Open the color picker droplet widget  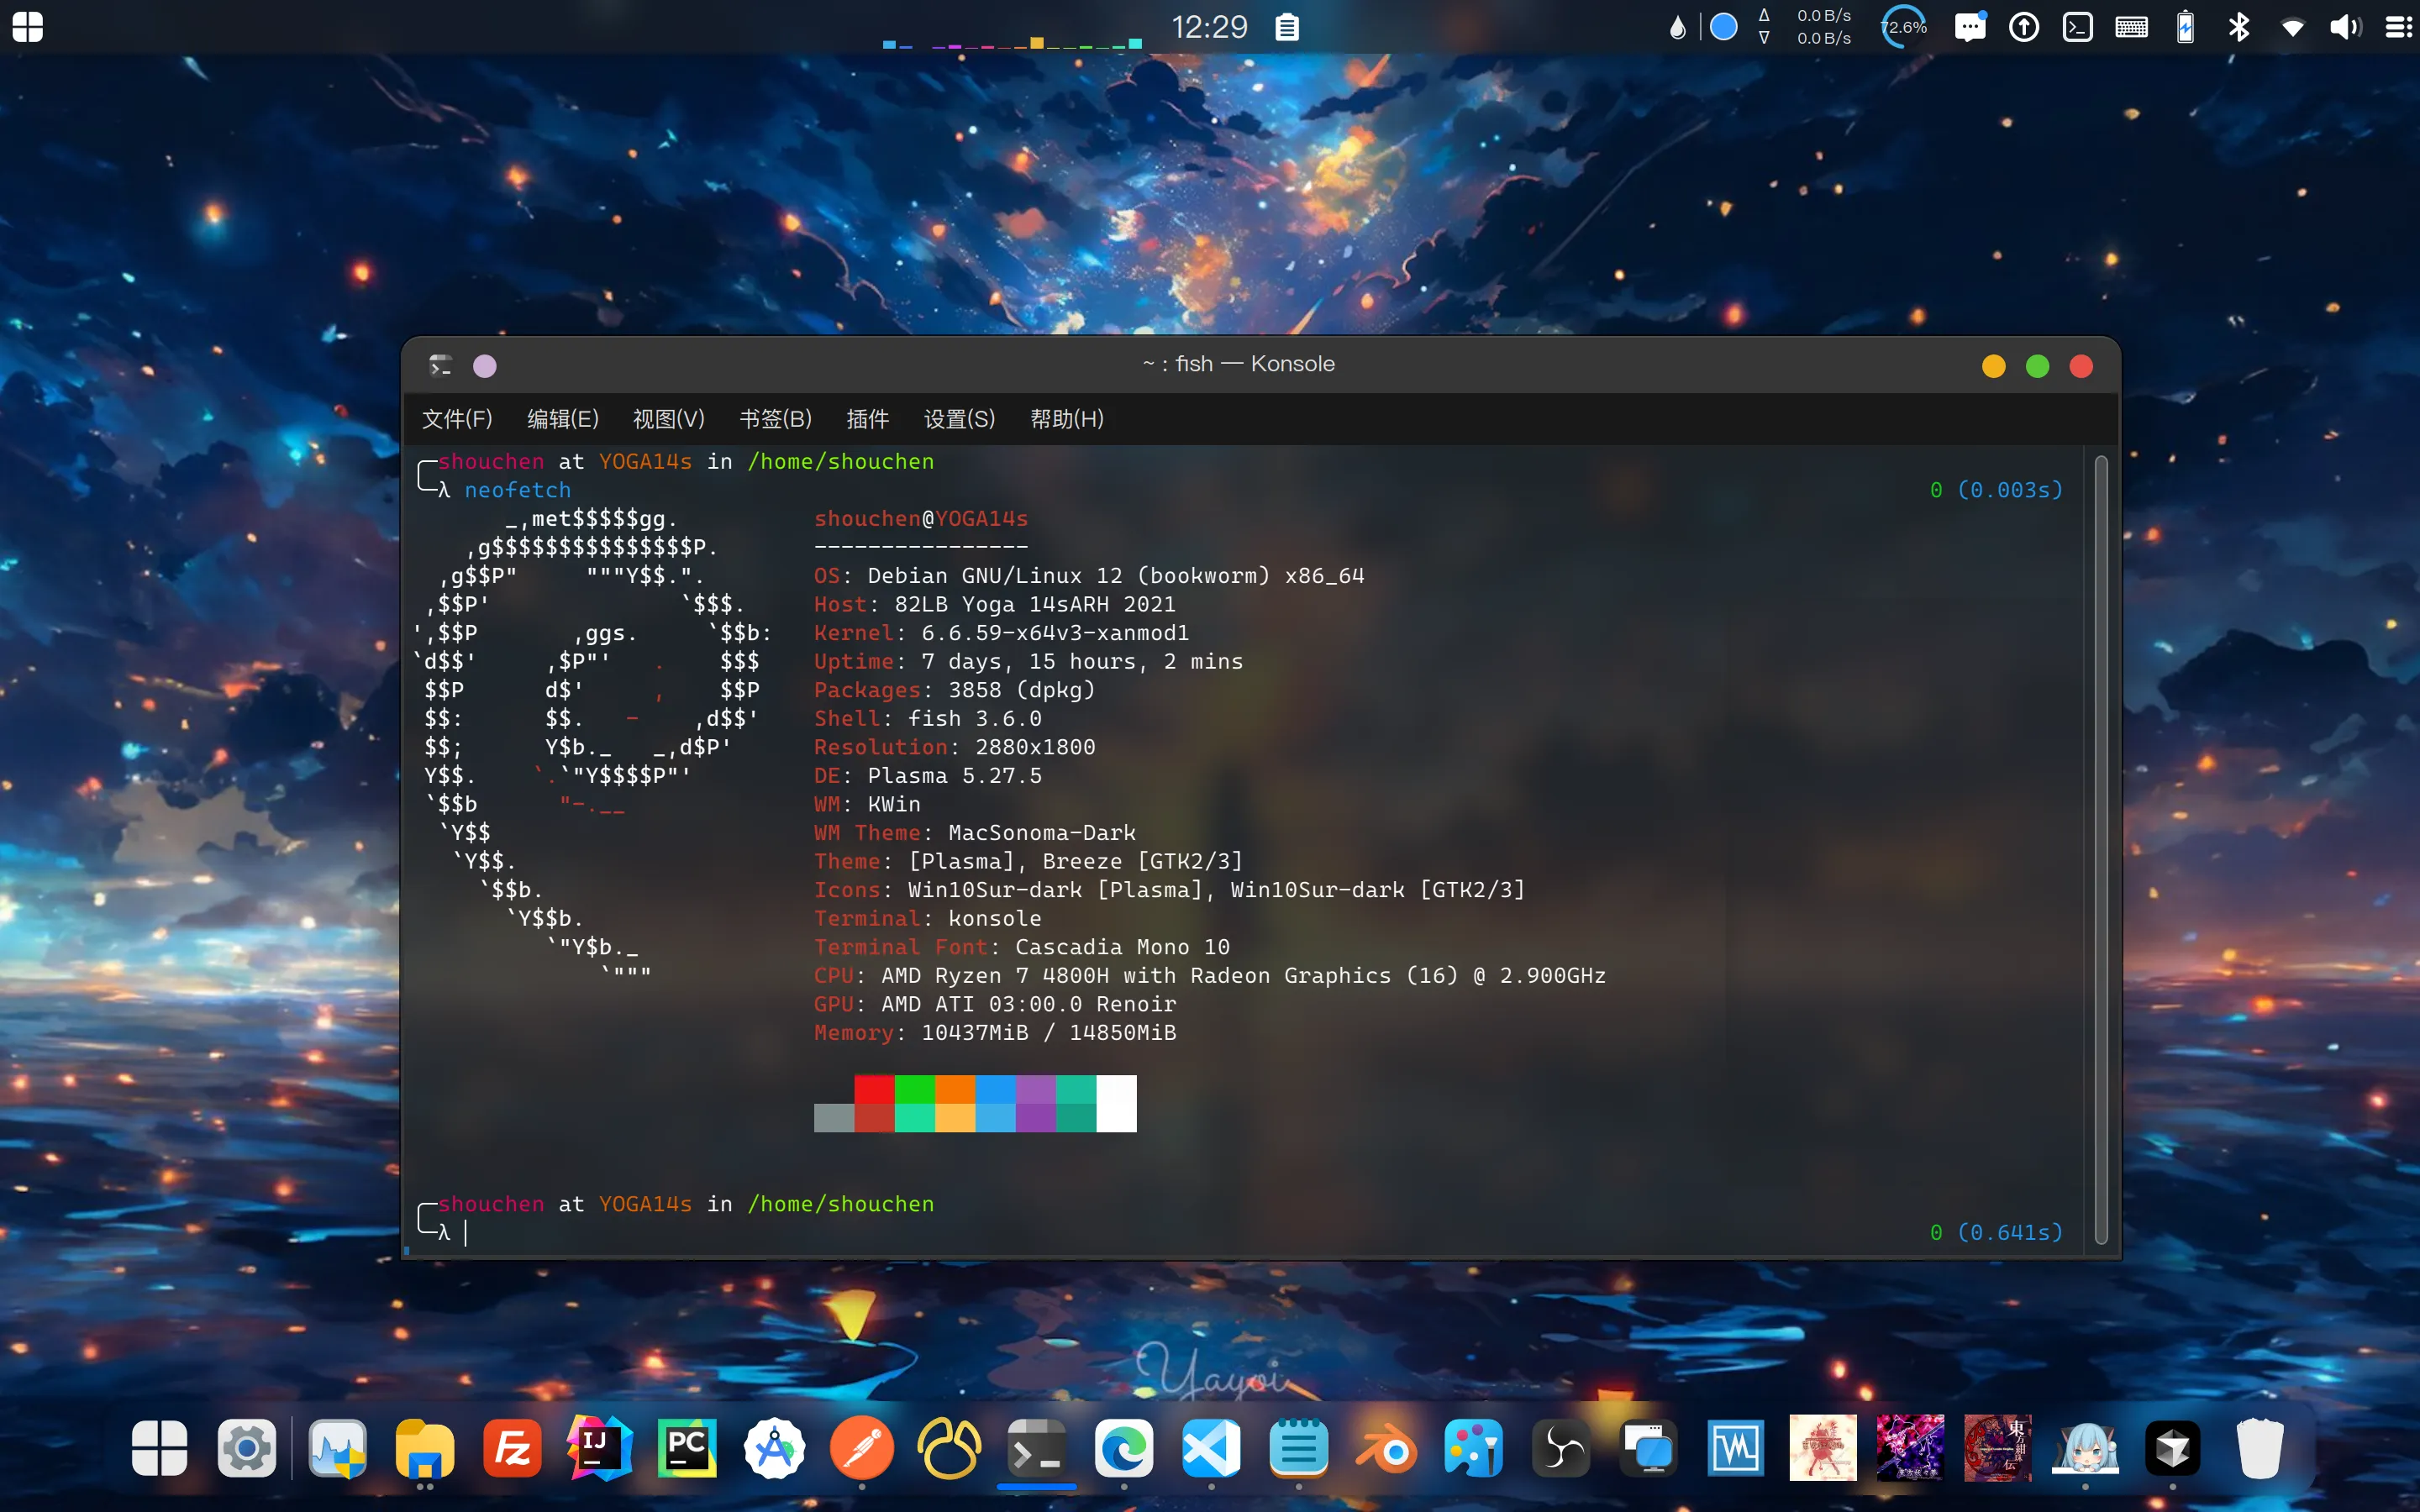1677,27
